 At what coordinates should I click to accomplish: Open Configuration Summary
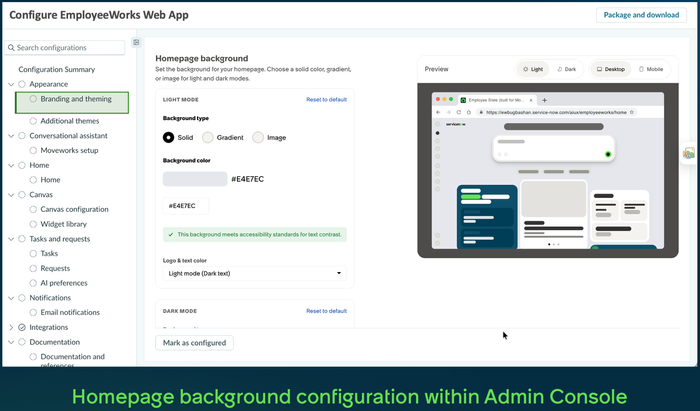point(57,70)
